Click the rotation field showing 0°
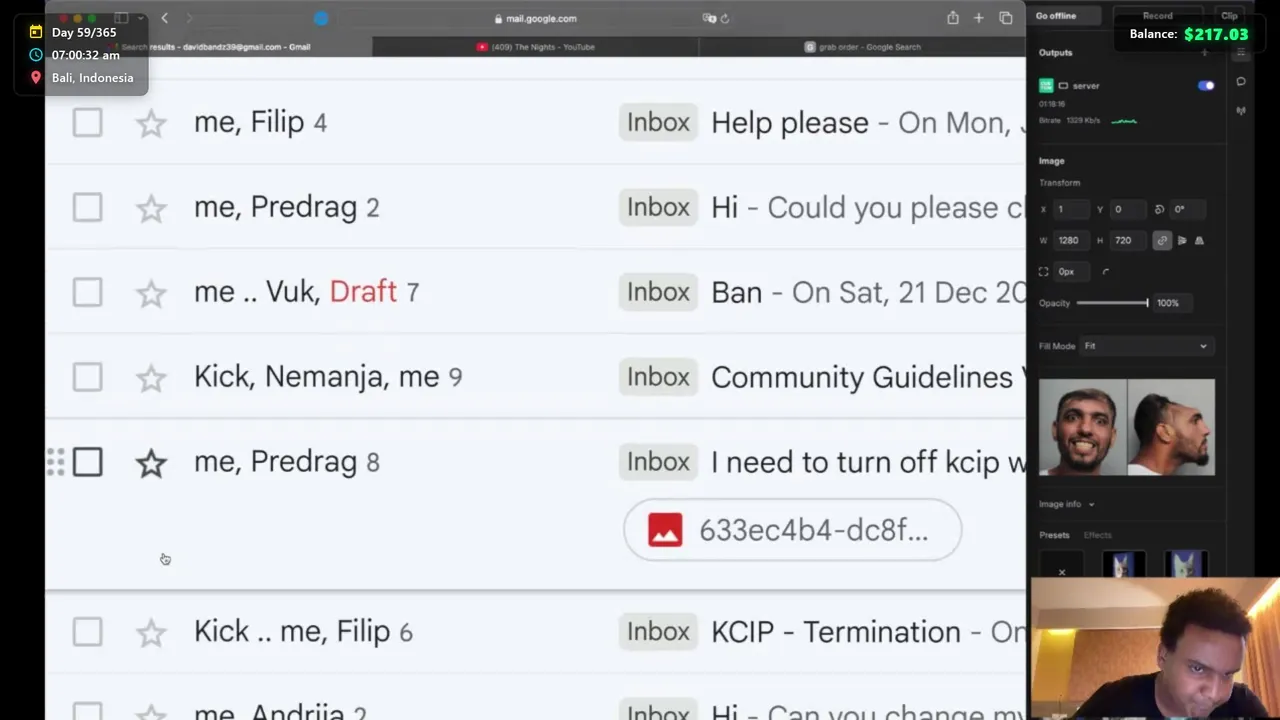This screenshot has width=1280, height=720. (1187, 210)
